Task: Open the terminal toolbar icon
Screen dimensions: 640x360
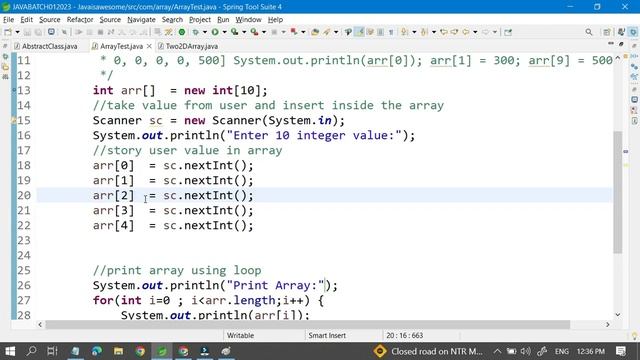Action: click(x=51, y=32)
